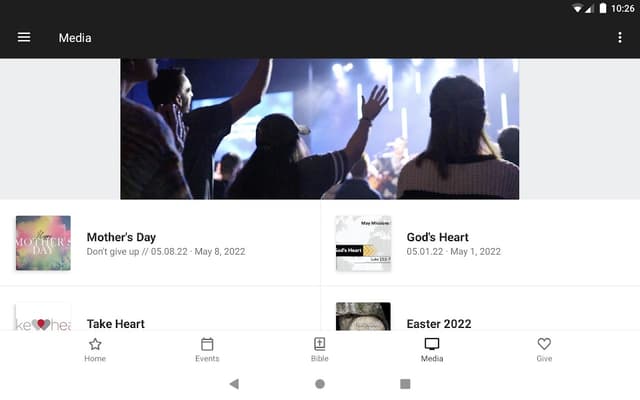Tap '05.01.22 · May 1, 2022' subtitle
Viewport: 640px width, 400px height.
point(453,251)
